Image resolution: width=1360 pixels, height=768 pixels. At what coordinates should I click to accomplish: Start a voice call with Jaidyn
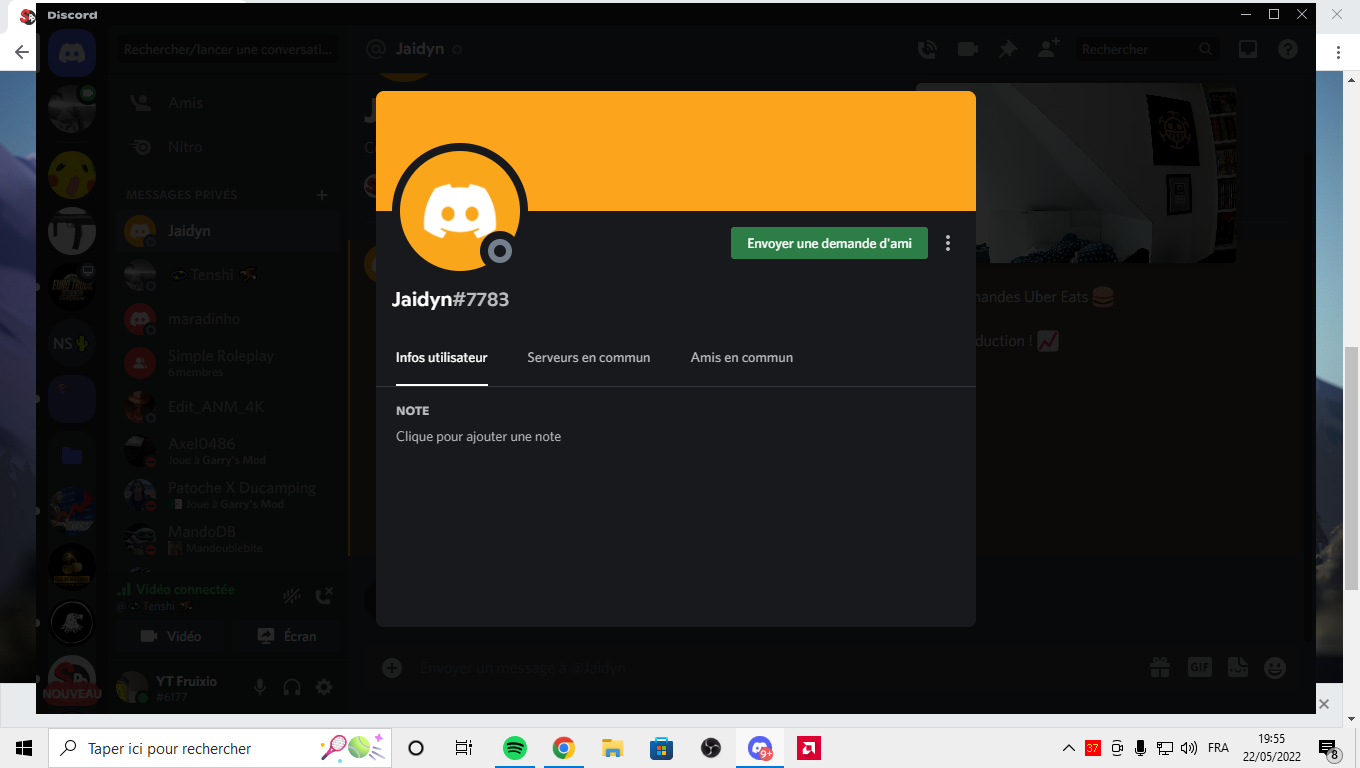click(927, 49)
